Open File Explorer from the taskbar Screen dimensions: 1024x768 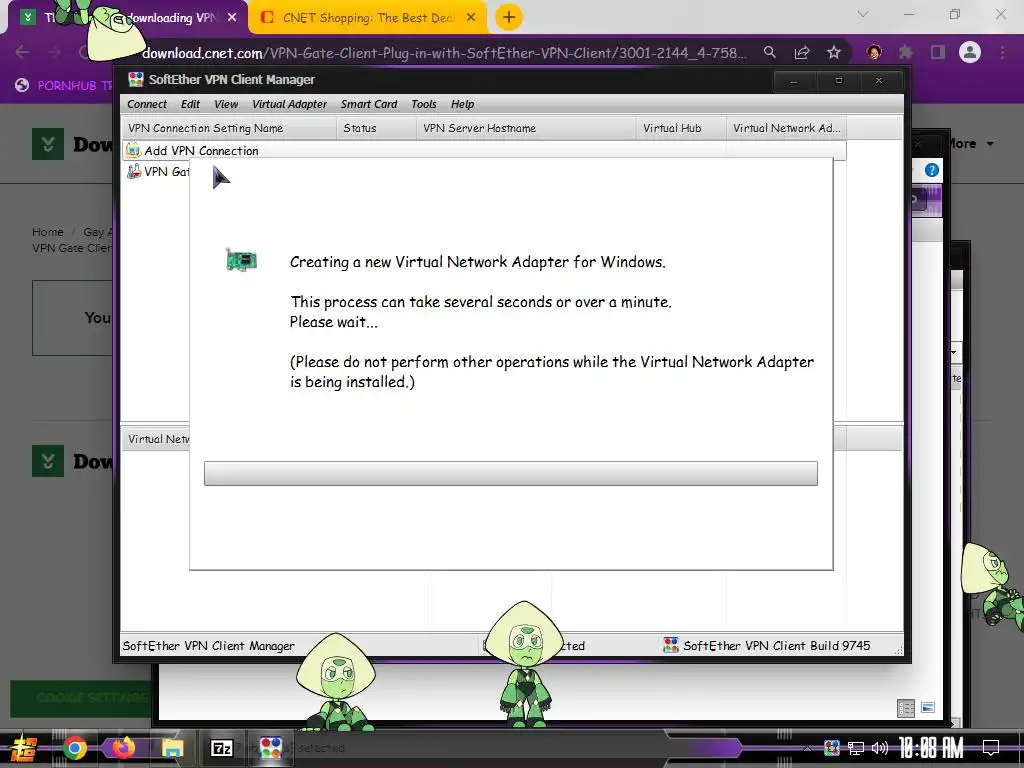coord(172,748)
